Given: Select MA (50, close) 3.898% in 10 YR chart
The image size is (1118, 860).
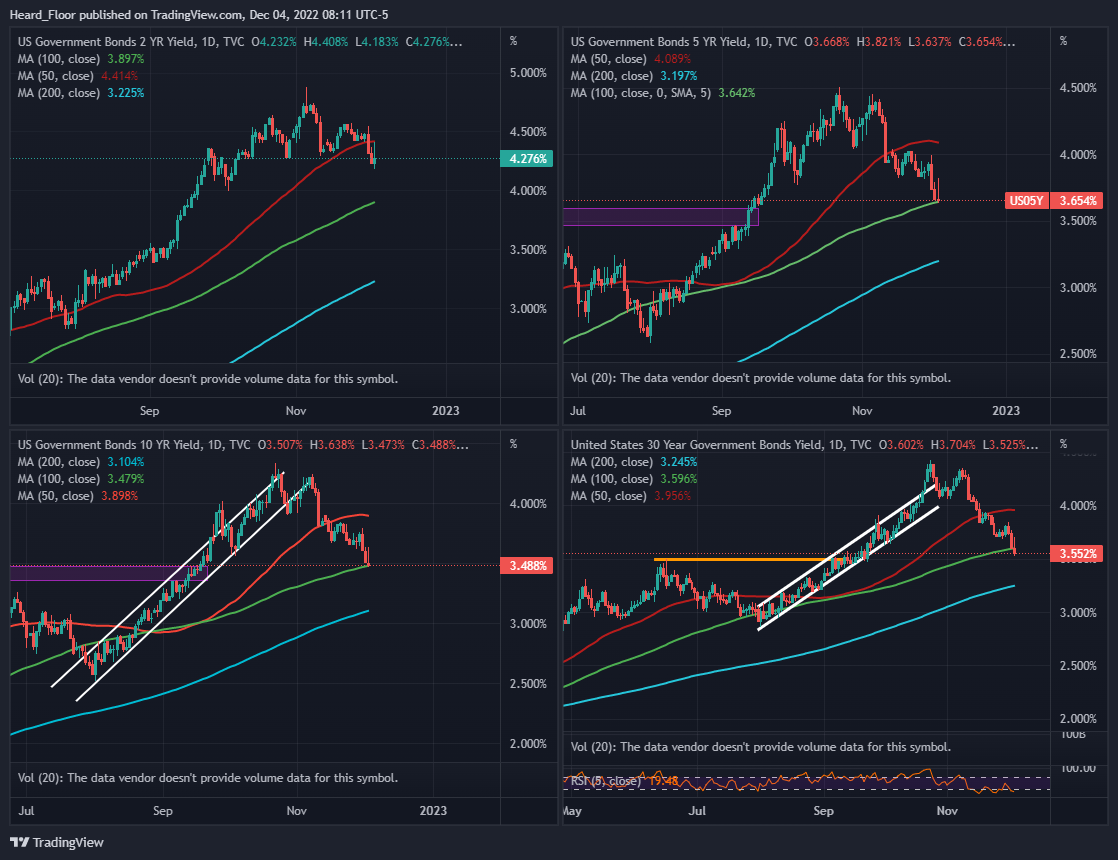Looking at the screenshot, I should [x=78, y=496].
